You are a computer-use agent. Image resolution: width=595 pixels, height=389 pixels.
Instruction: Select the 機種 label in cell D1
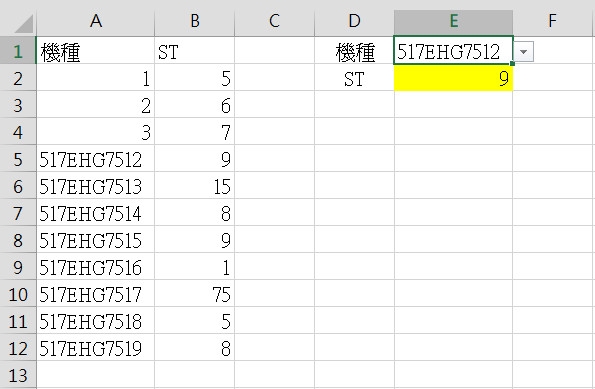click(354, 50)
